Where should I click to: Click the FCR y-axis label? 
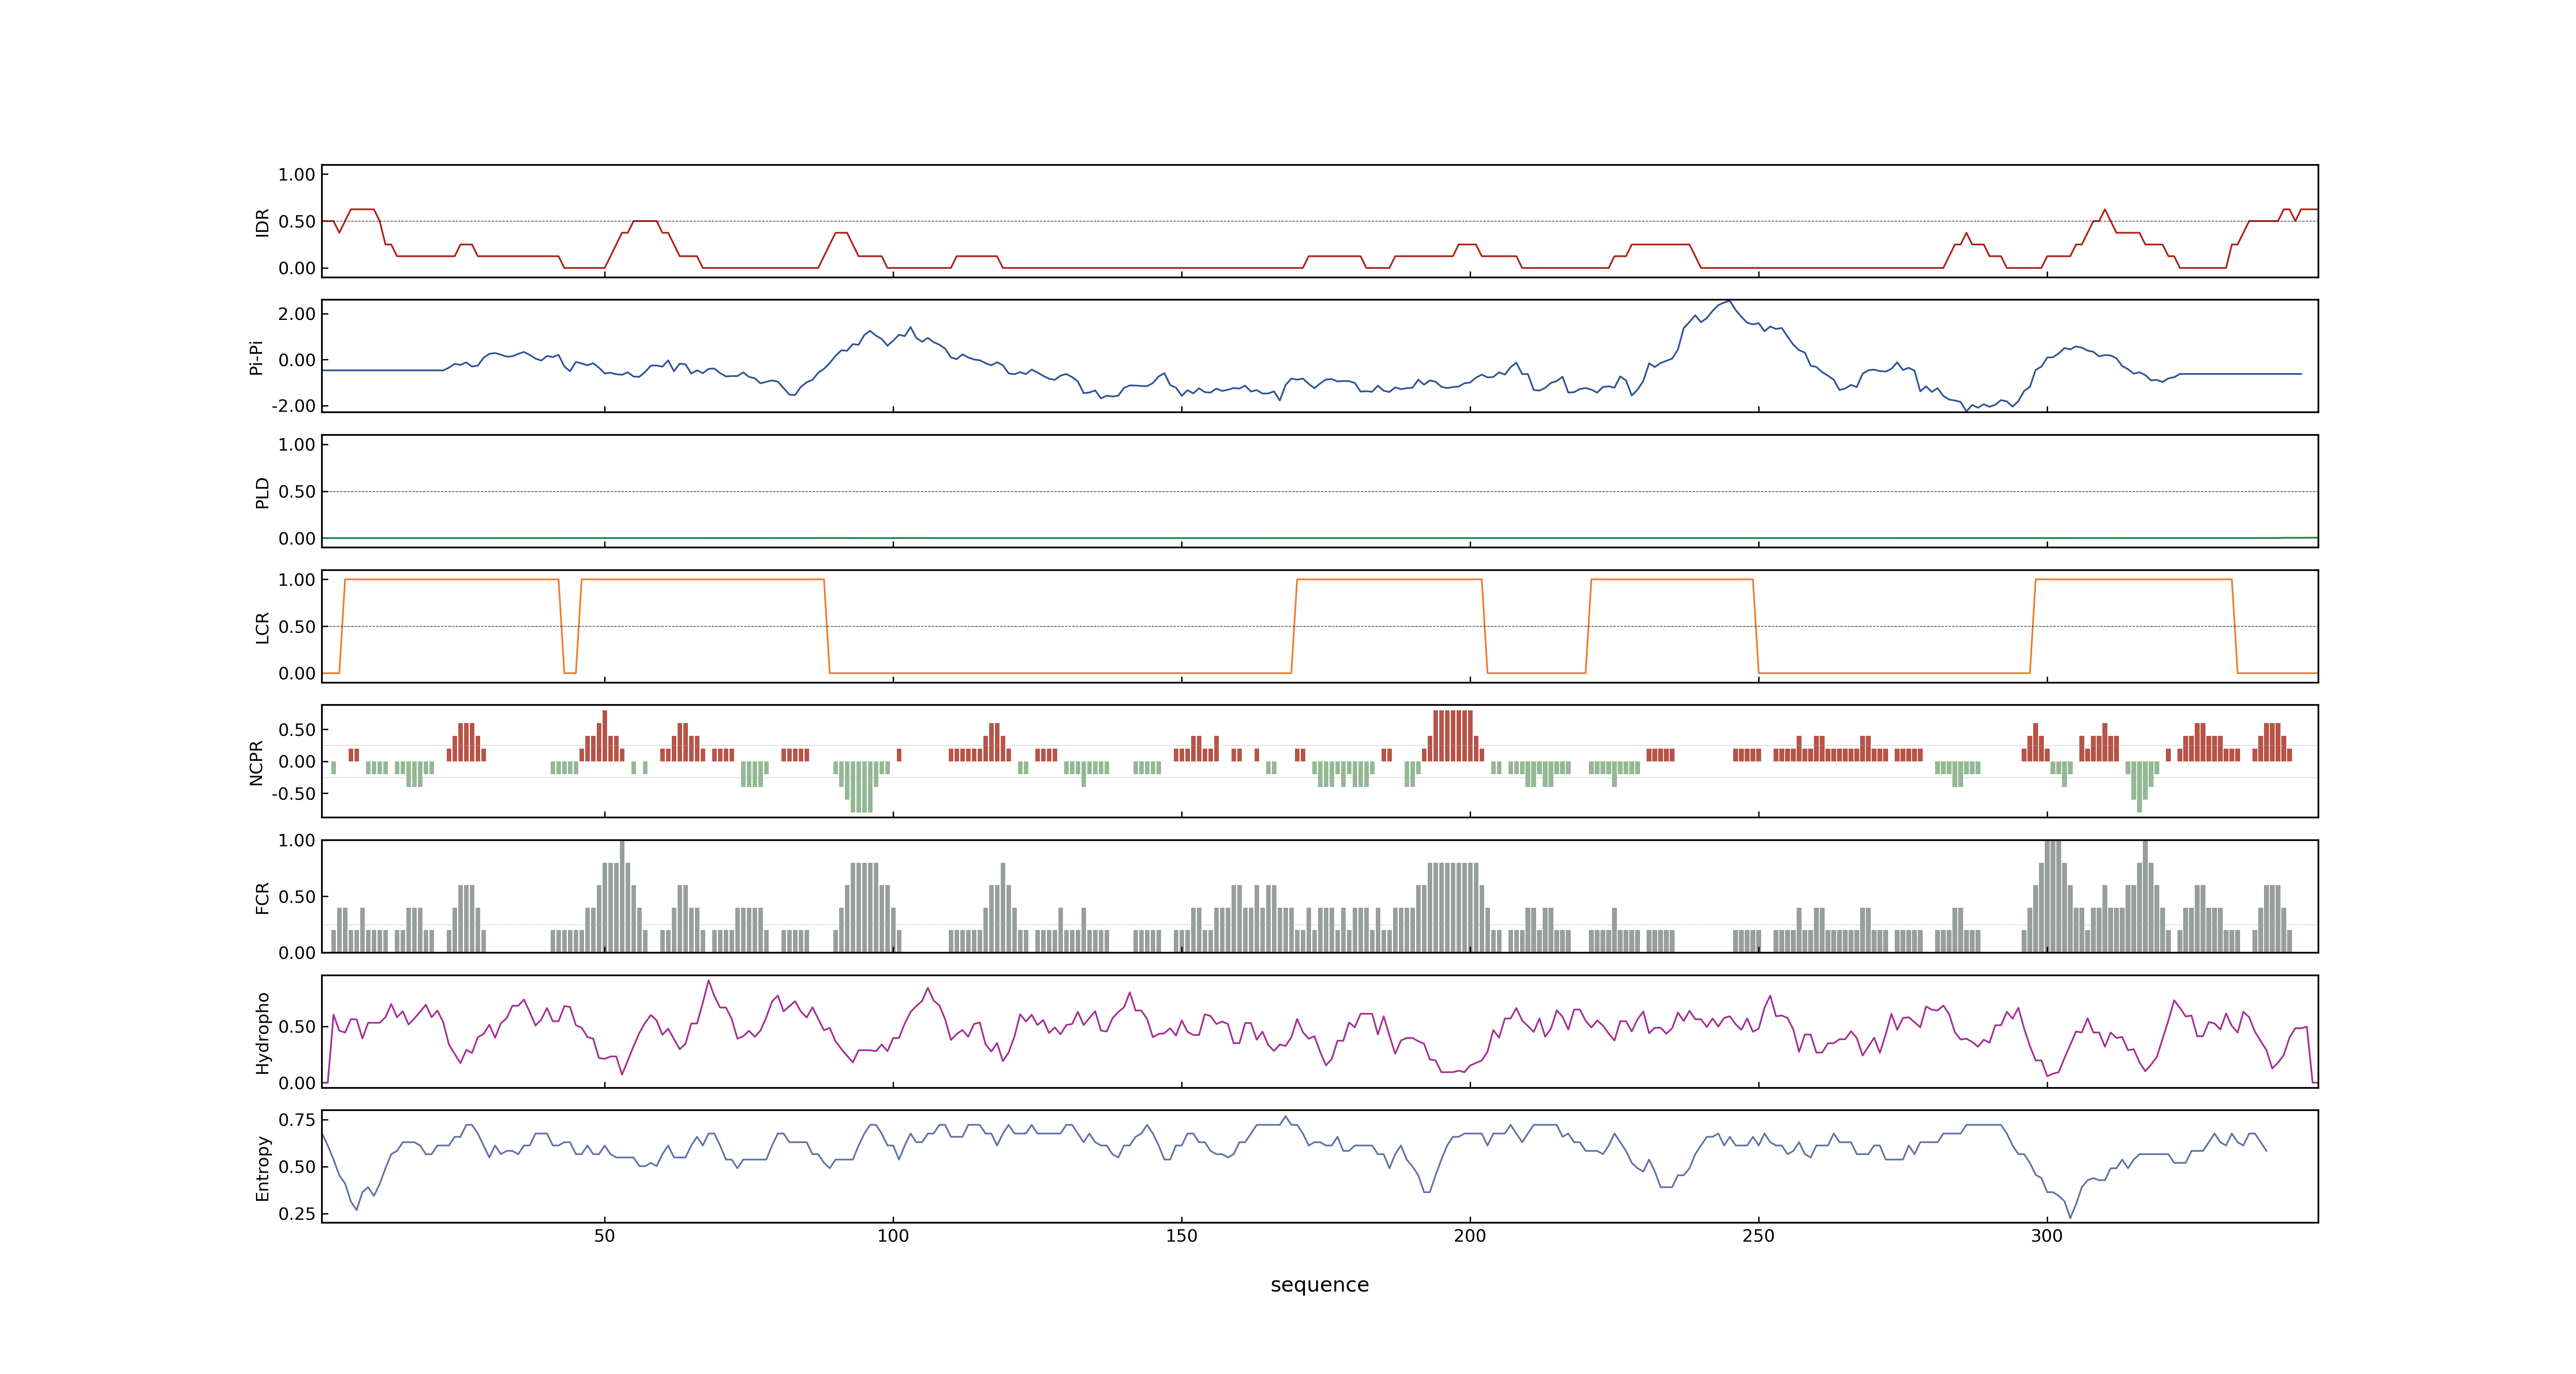tap(263, 898)
